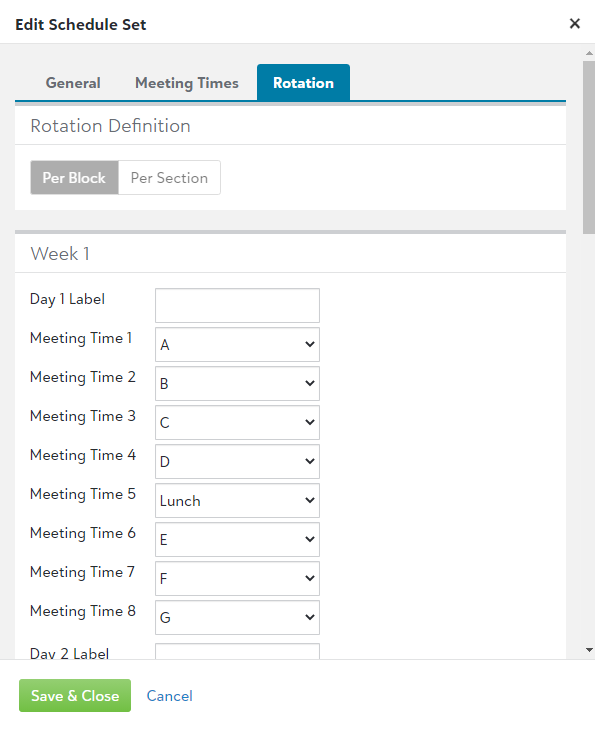Expand the Meeting Time 3 dropdown
595x729 pixels.
tap(237, 423)
